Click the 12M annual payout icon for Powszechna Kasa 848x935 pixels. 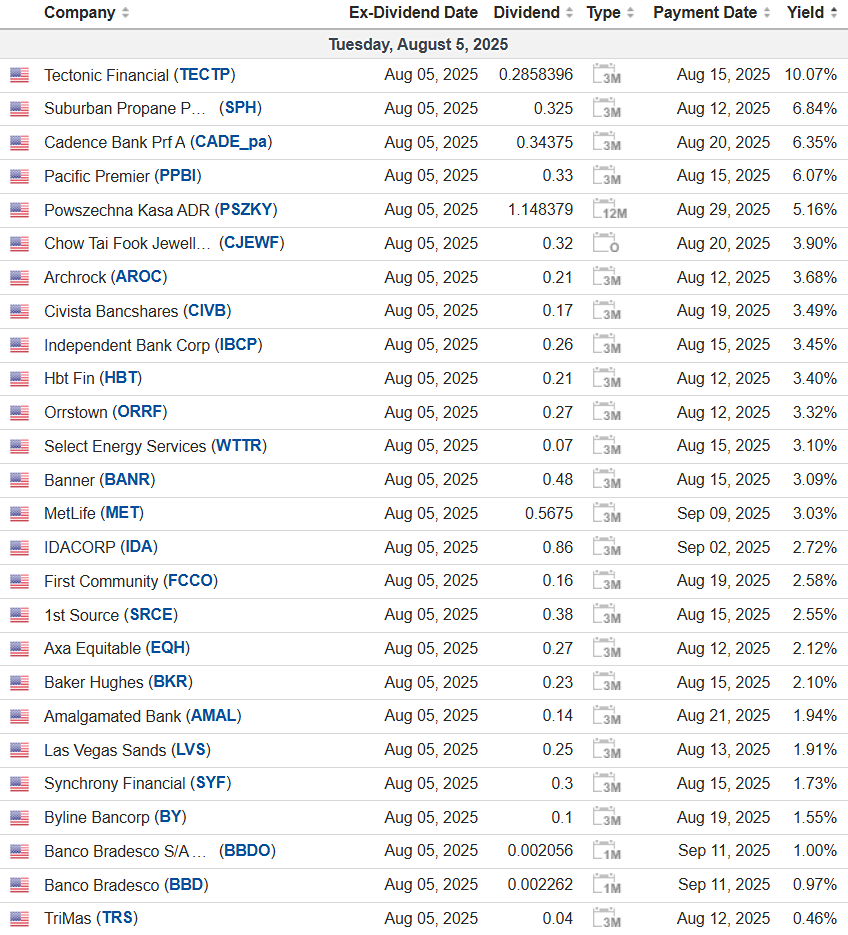(609, 210)
